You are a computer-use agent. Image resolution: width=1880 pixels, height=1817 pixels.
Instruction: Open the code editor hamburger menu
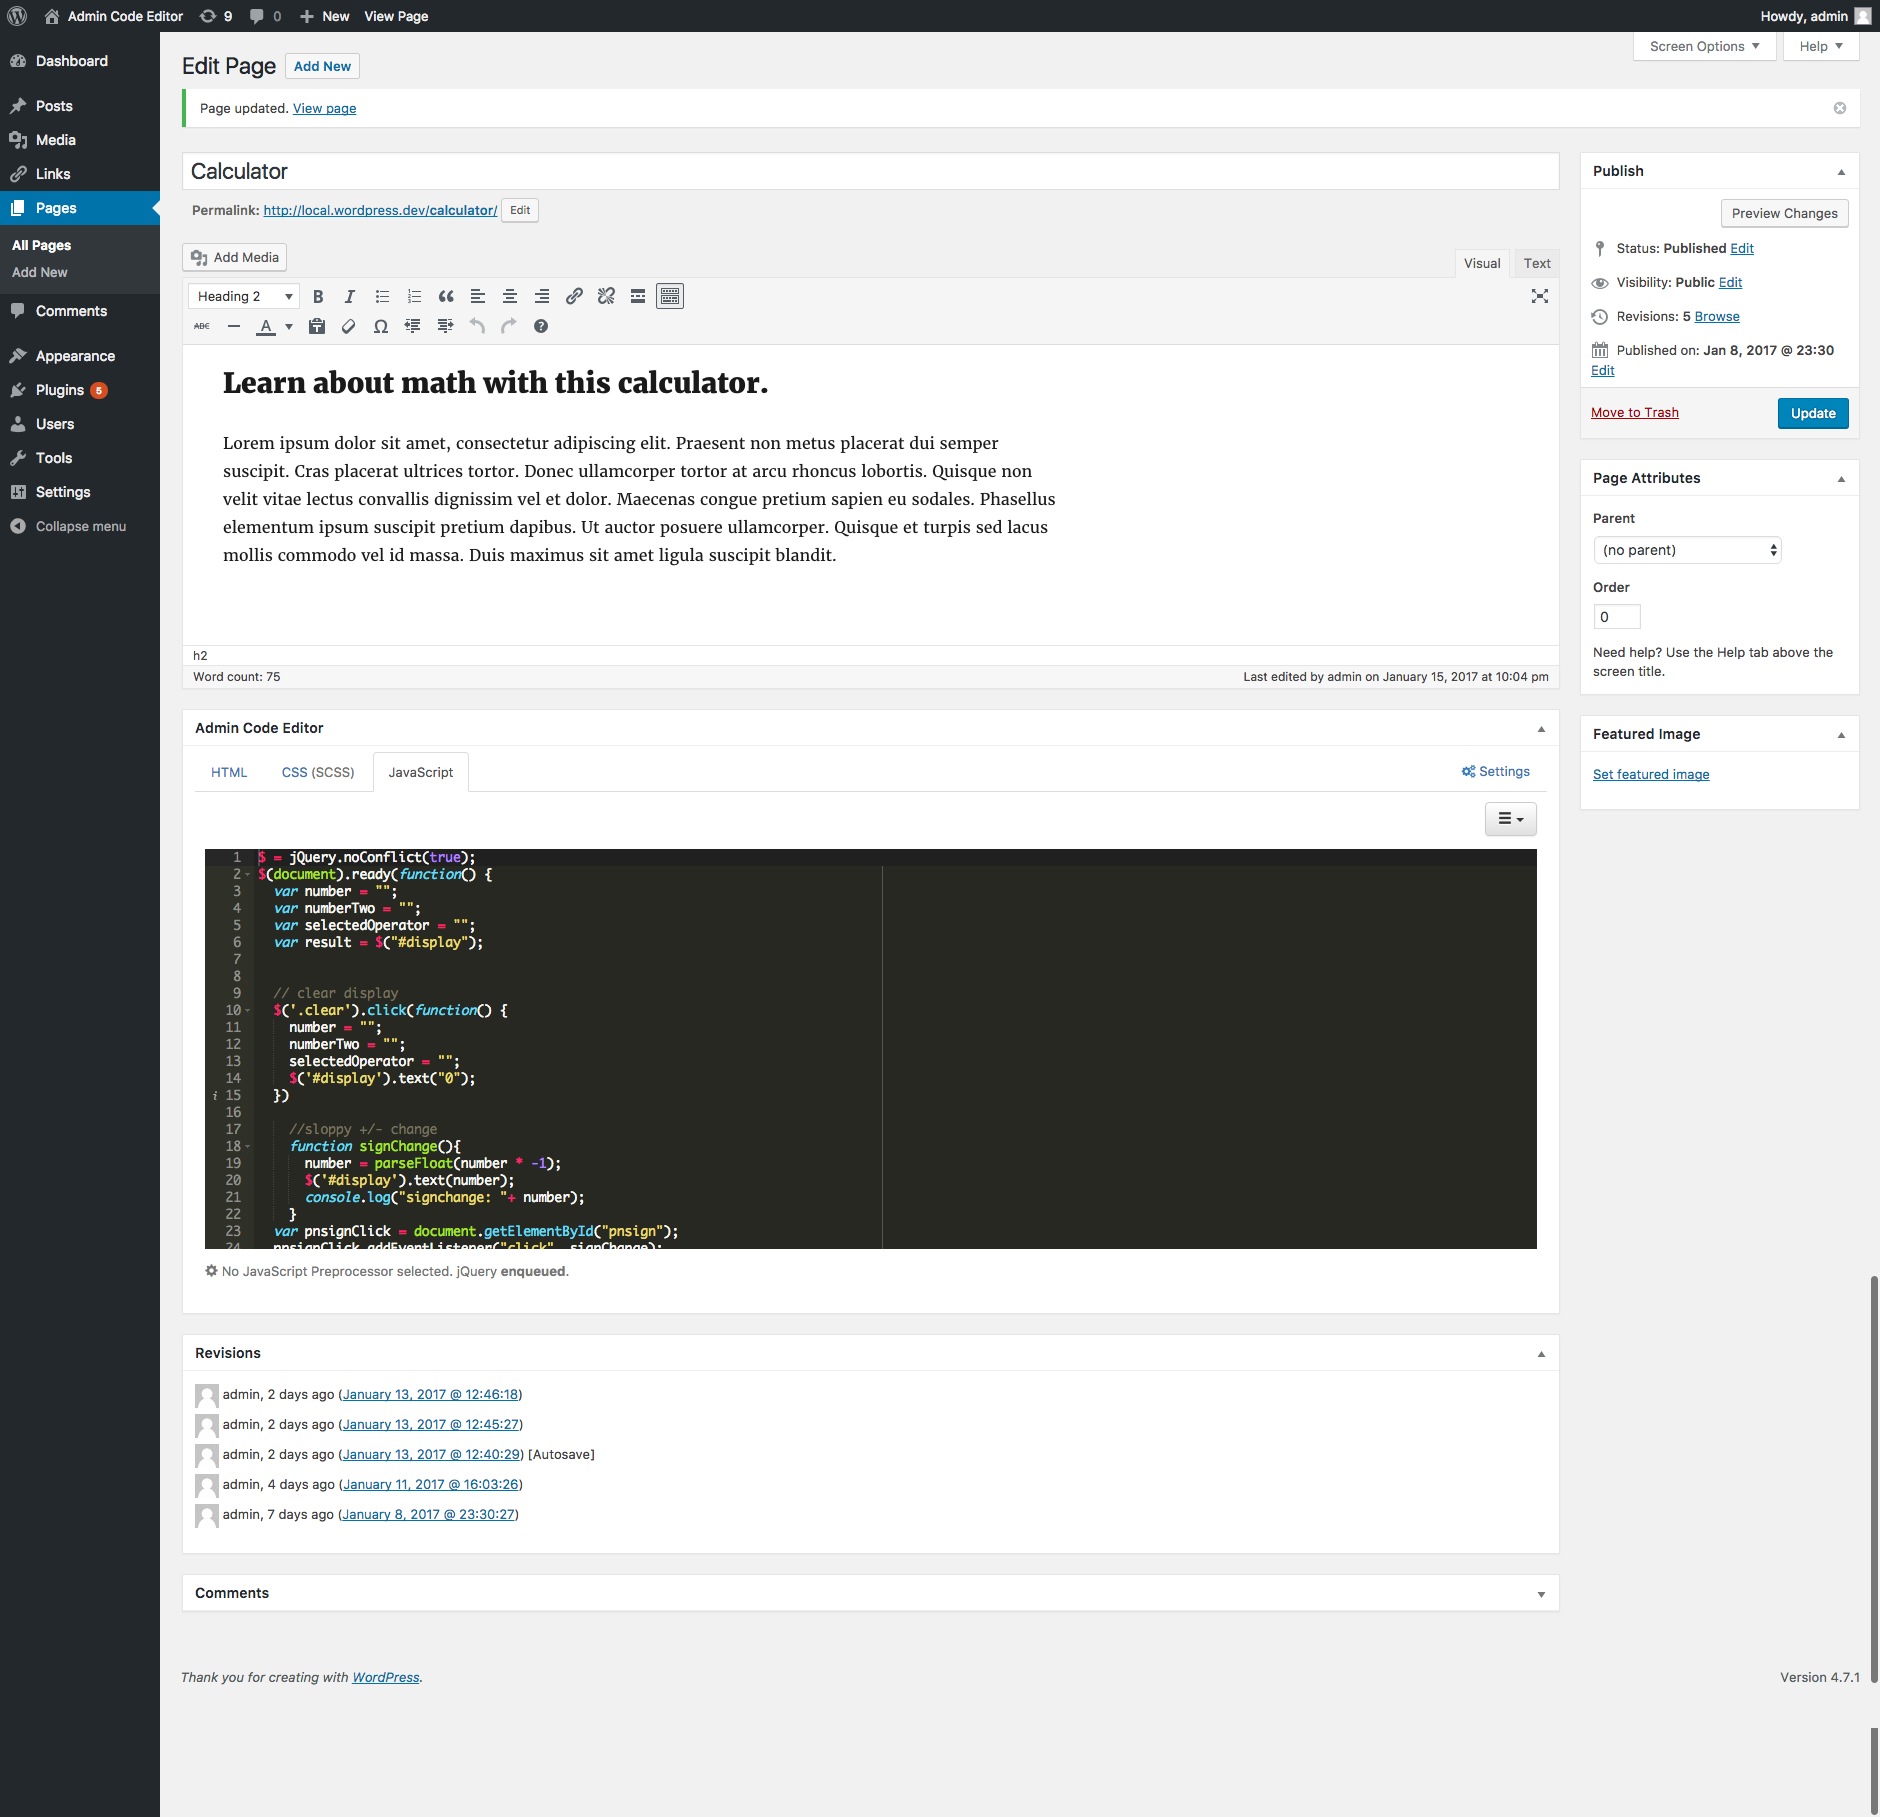click(x=1511, y=818)
